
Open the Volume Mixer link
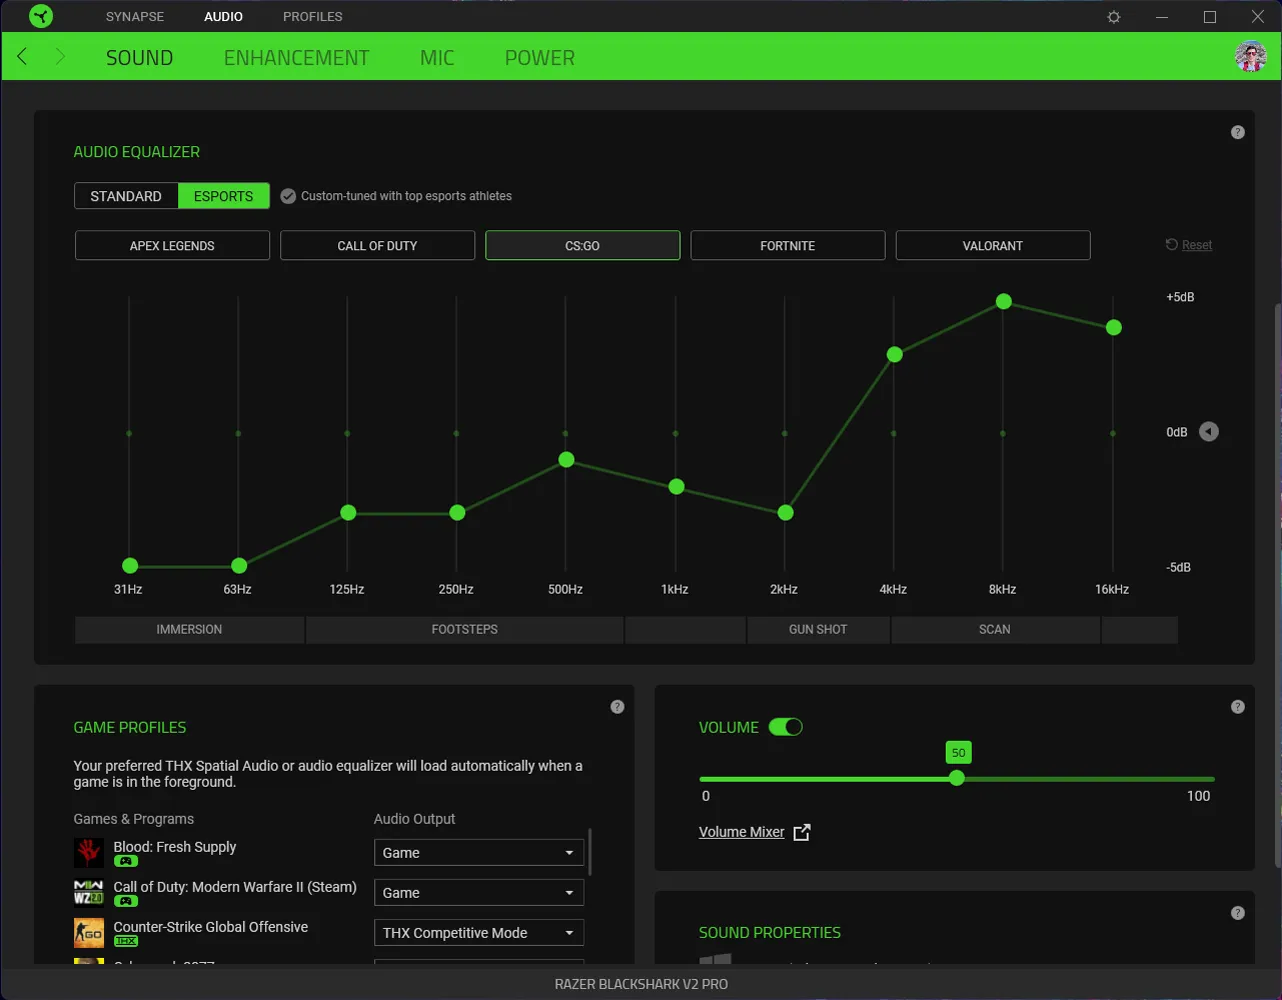742,832
